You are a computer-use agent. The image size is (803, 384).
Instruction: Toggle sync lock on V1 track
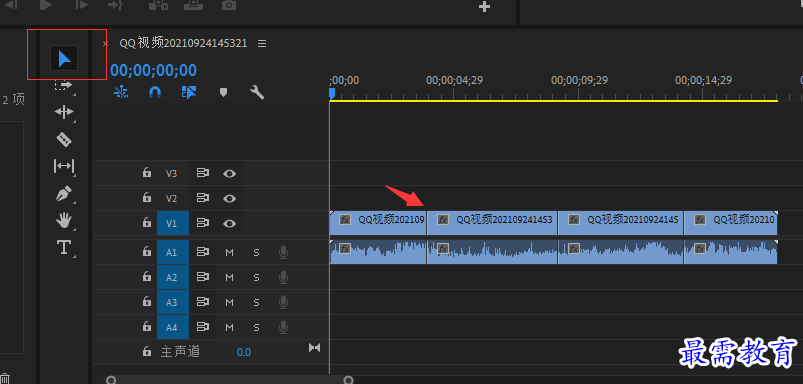(x=203, y=223)
